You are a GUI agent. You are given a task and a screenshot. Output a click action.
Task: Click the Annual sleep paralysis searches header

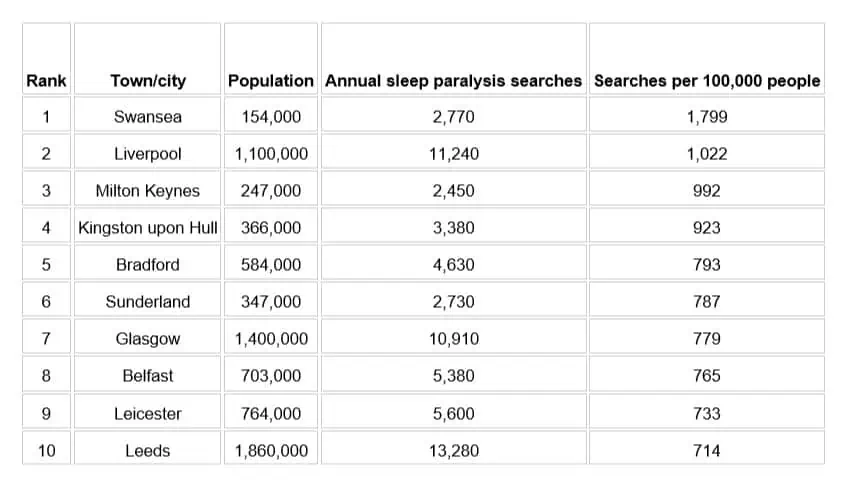pyautogui.click(x=453, y=81)
